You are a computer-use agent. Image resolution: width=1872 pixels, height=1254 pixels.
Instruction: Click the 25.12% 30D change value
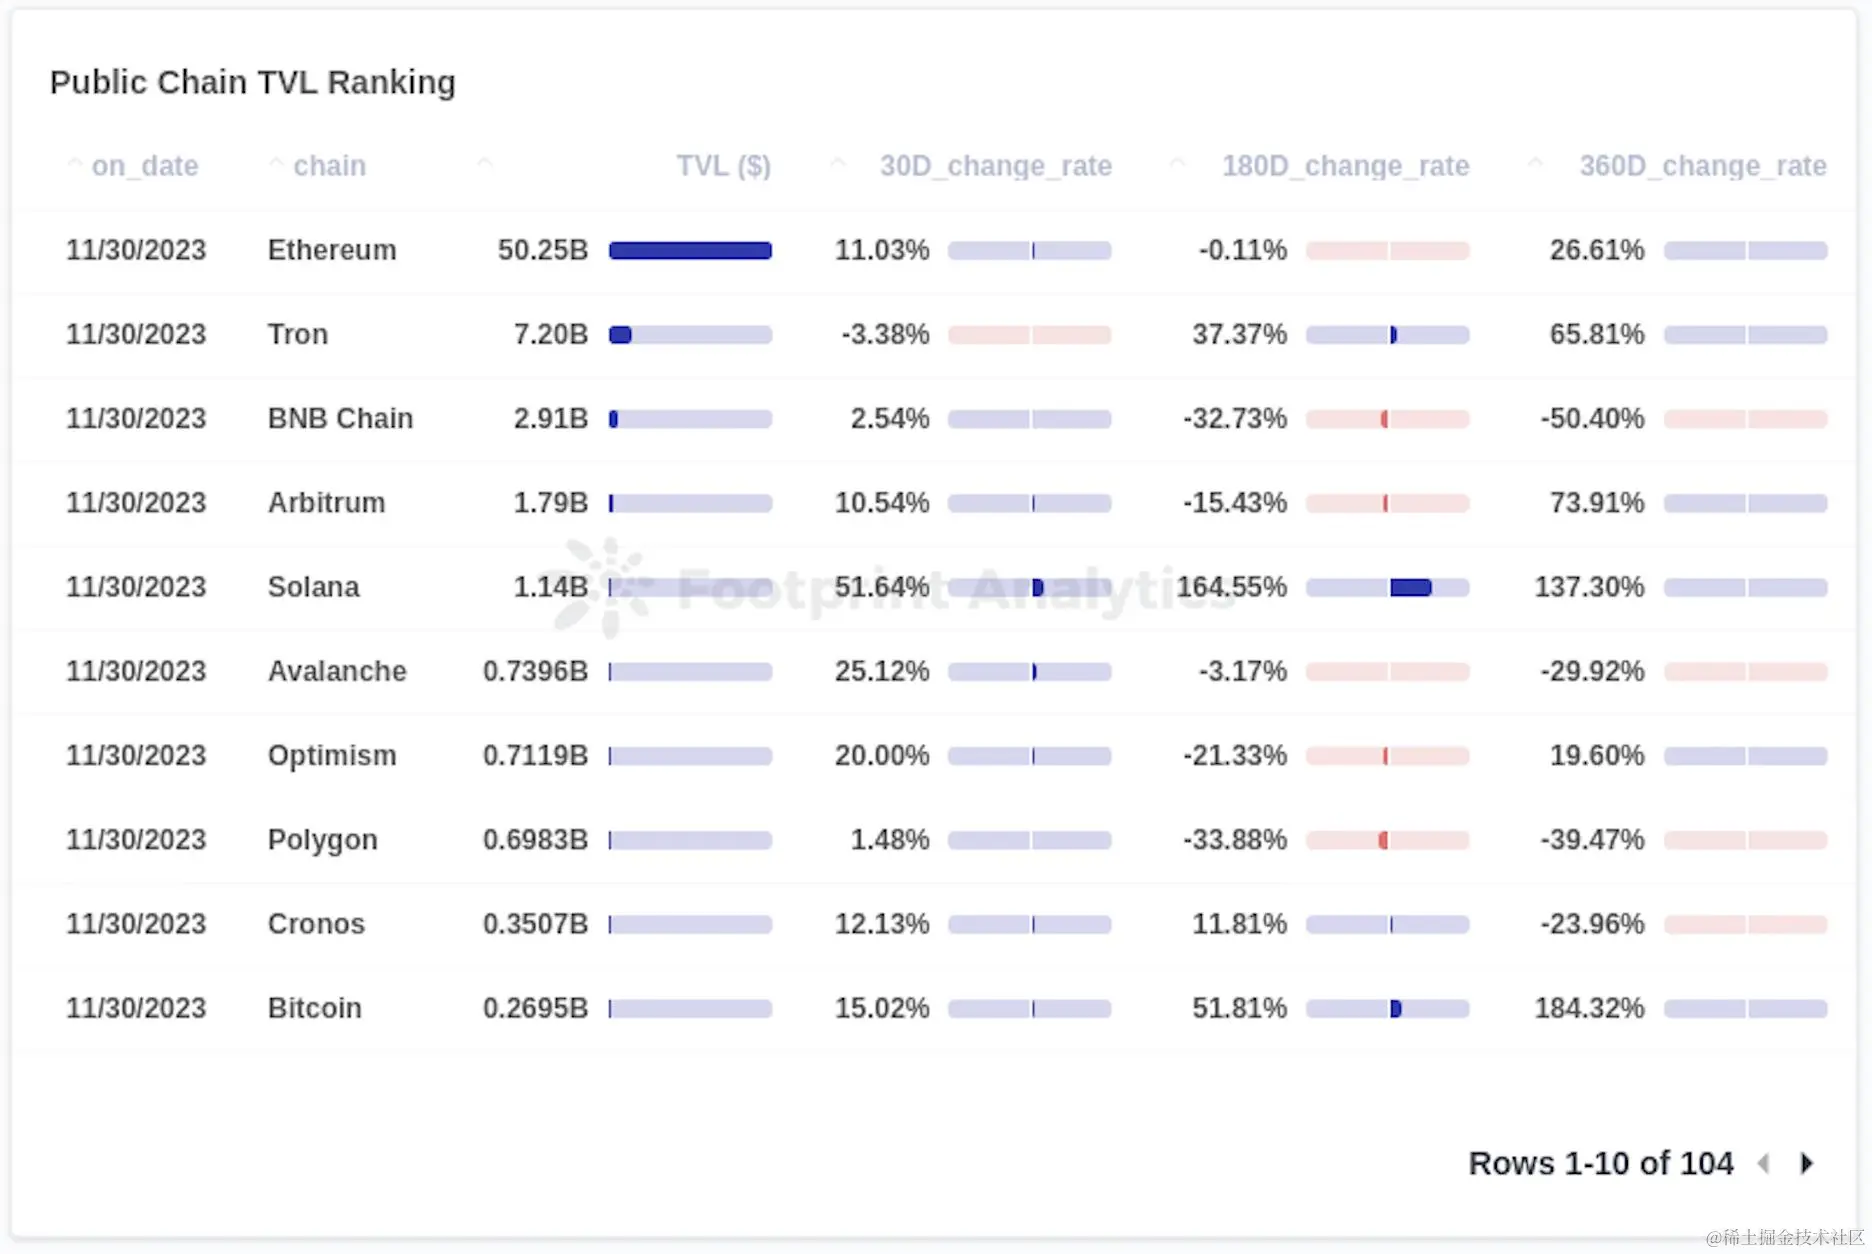tap(882, 671)
